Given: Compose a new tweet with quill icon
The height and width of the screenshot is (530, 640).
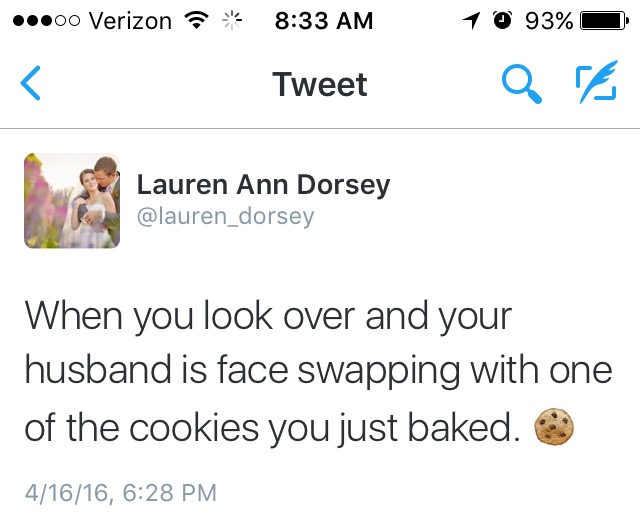Looking at the screenshot, I should (x=597, y=81).
